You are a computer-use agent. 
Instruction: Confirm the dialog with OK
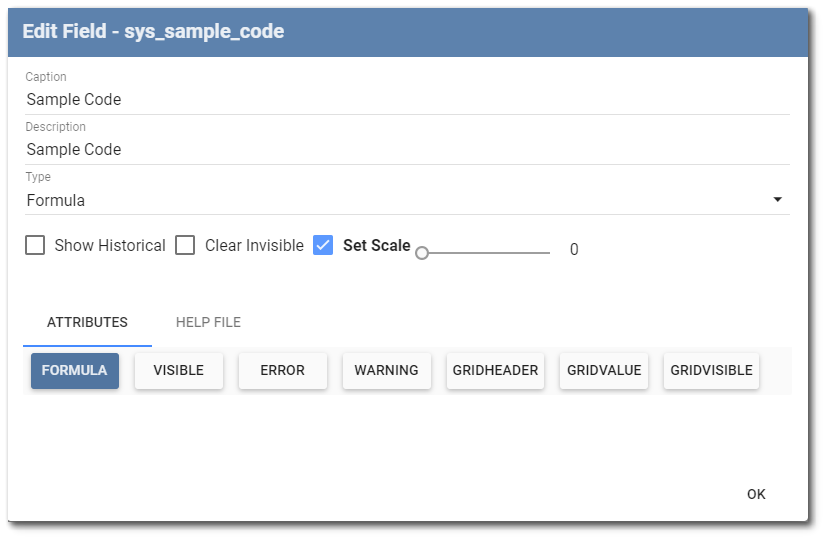click(x=756, y=494)
